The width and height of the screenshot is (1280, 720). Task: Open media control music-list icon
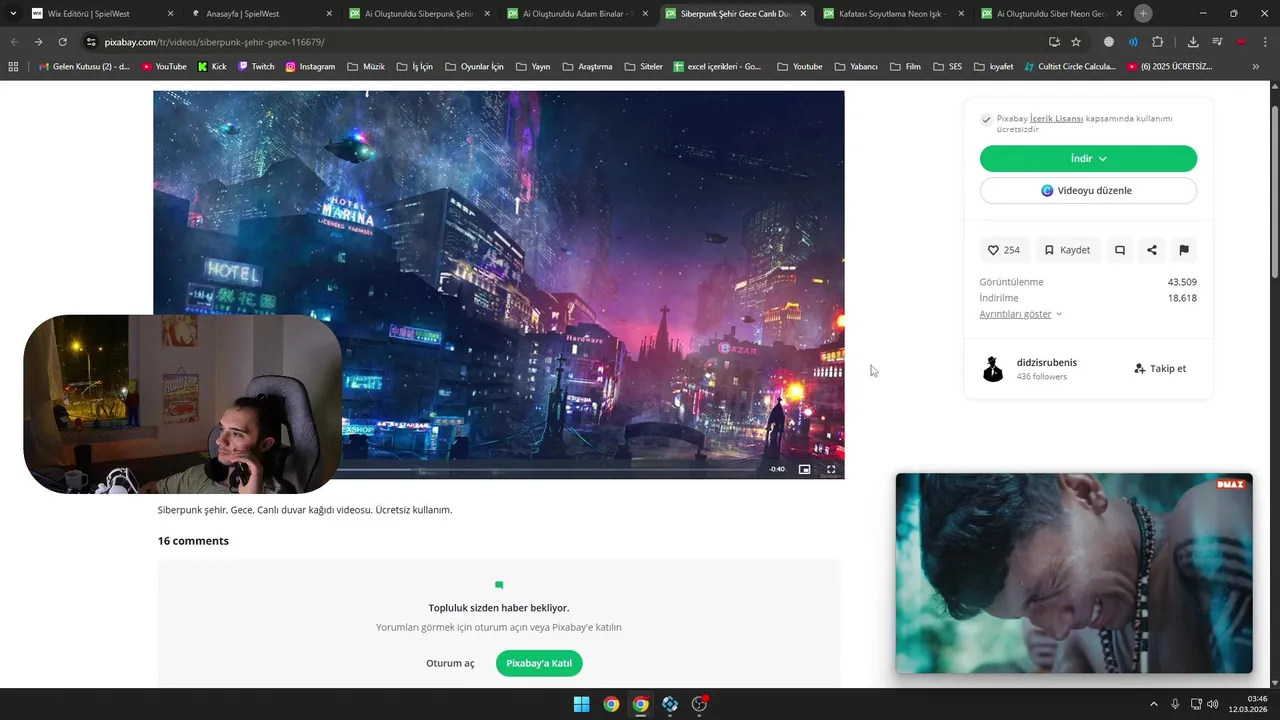pyautogui.click(x=1217, y=42)
